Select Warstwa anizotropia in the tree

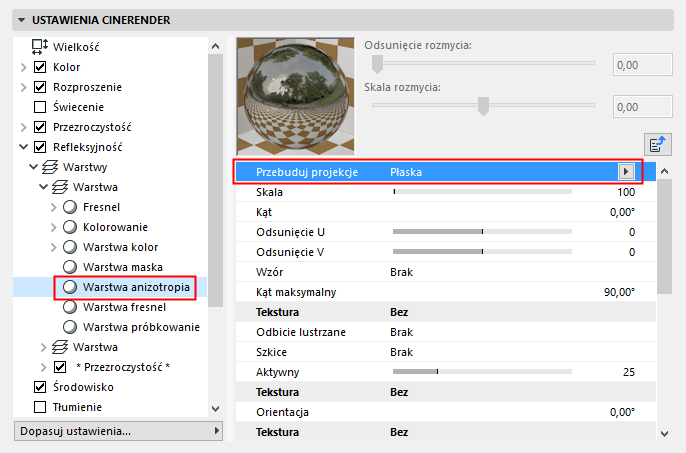coord(136,287)
